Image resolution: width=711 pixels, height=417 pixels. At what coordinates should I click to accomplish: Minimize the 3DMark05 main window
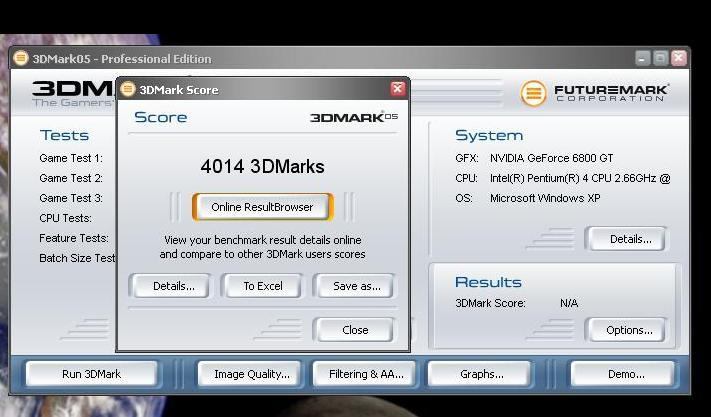(643, 58)
